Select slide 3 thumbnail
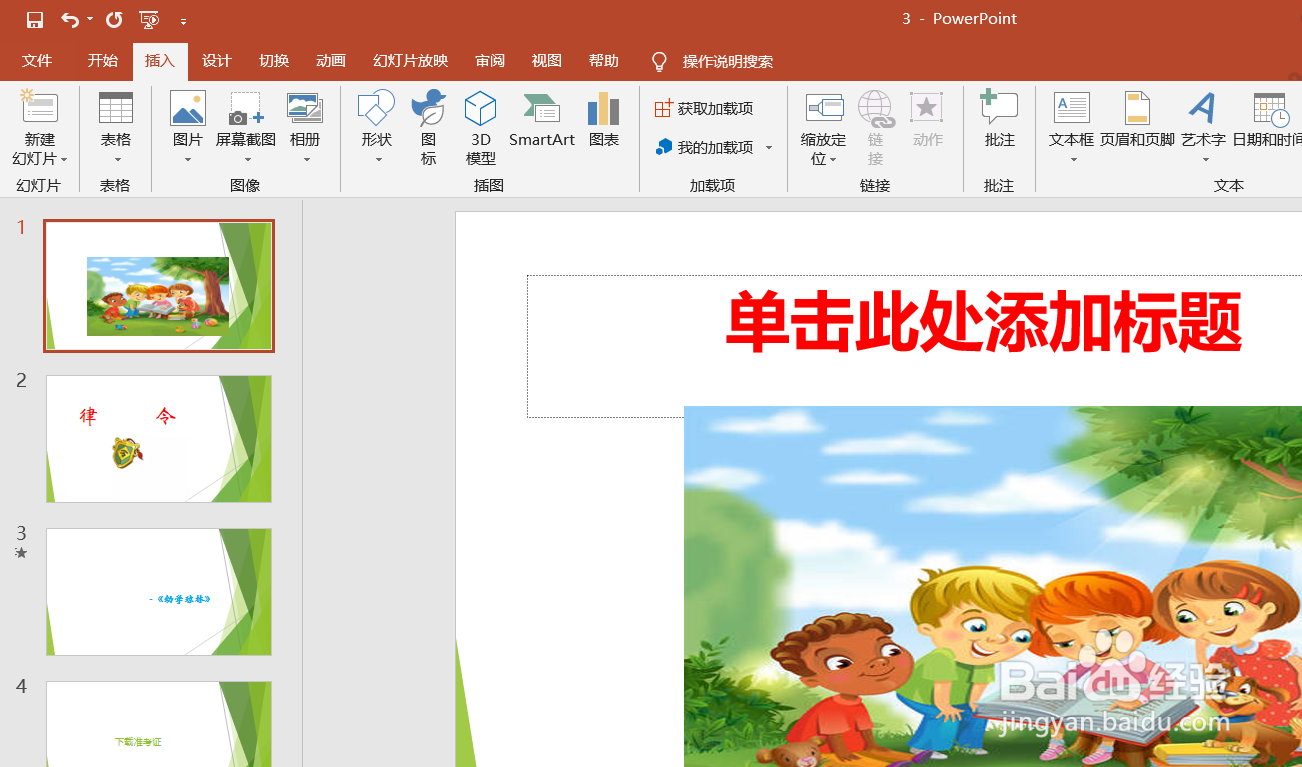The height and width of the screenshot is (767, 1302). [x=159, y=592]
